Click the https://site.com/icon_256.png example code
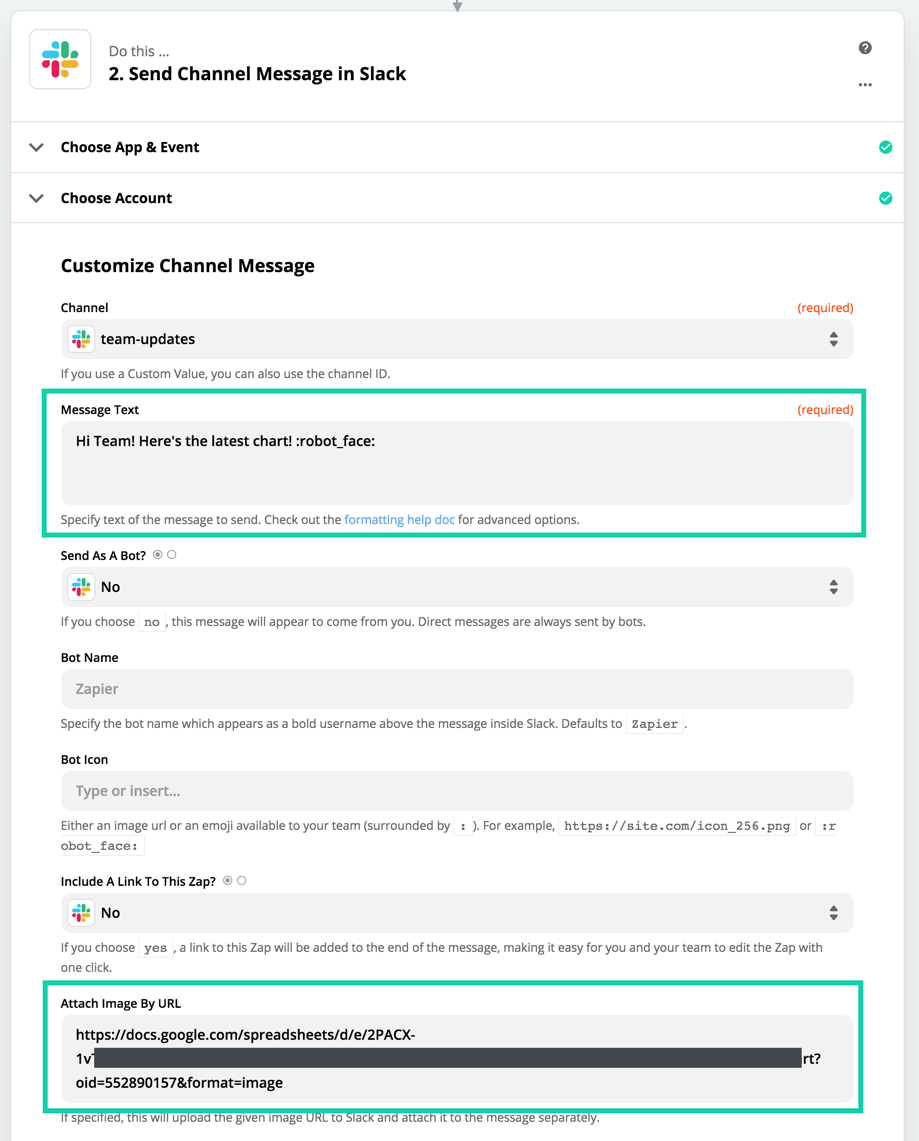Image resolution: width=919 pixels, height=1141 pixels. pos(677,826)
